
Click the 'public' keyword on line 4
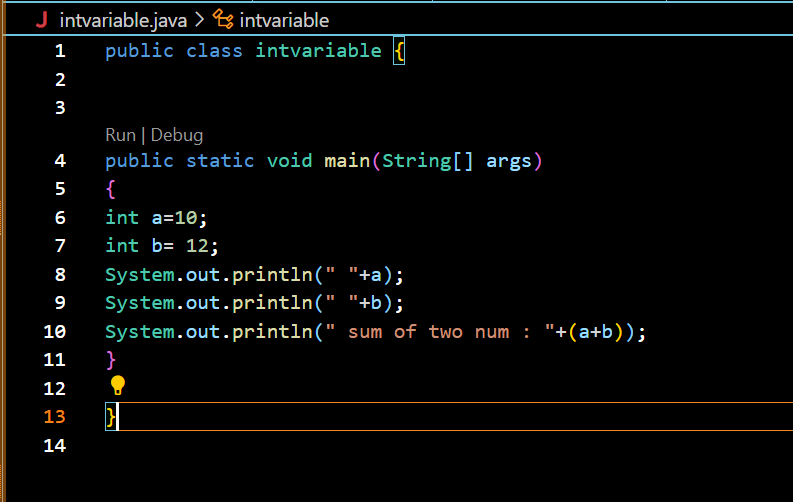(x=139, y=162)
